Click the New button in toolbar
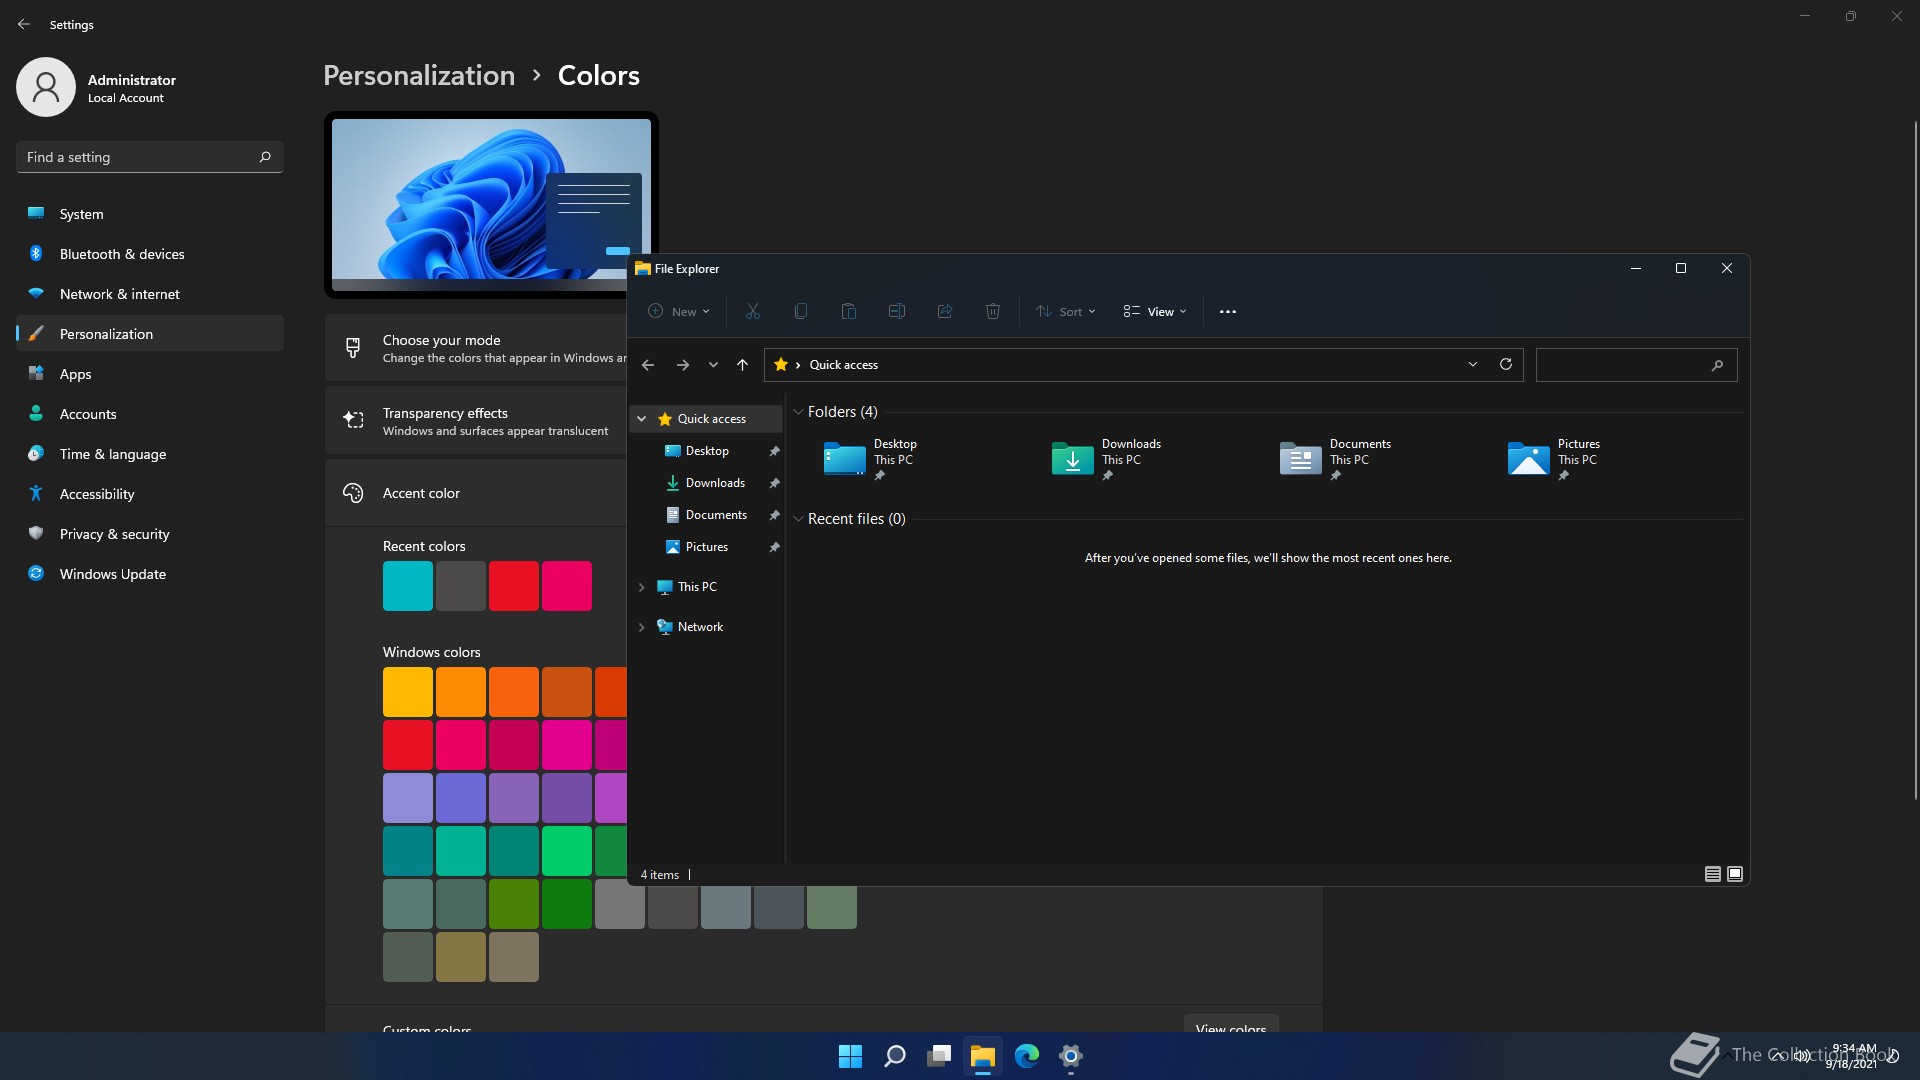 click(x=679, y=312)
